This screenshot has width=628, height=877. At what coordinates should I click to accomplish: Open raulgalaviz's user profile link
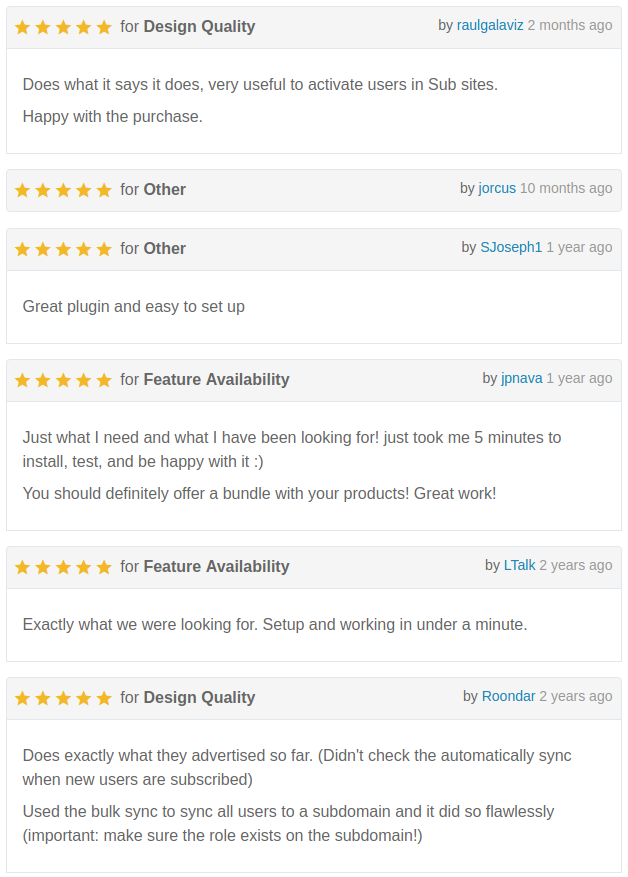[490, 26]
